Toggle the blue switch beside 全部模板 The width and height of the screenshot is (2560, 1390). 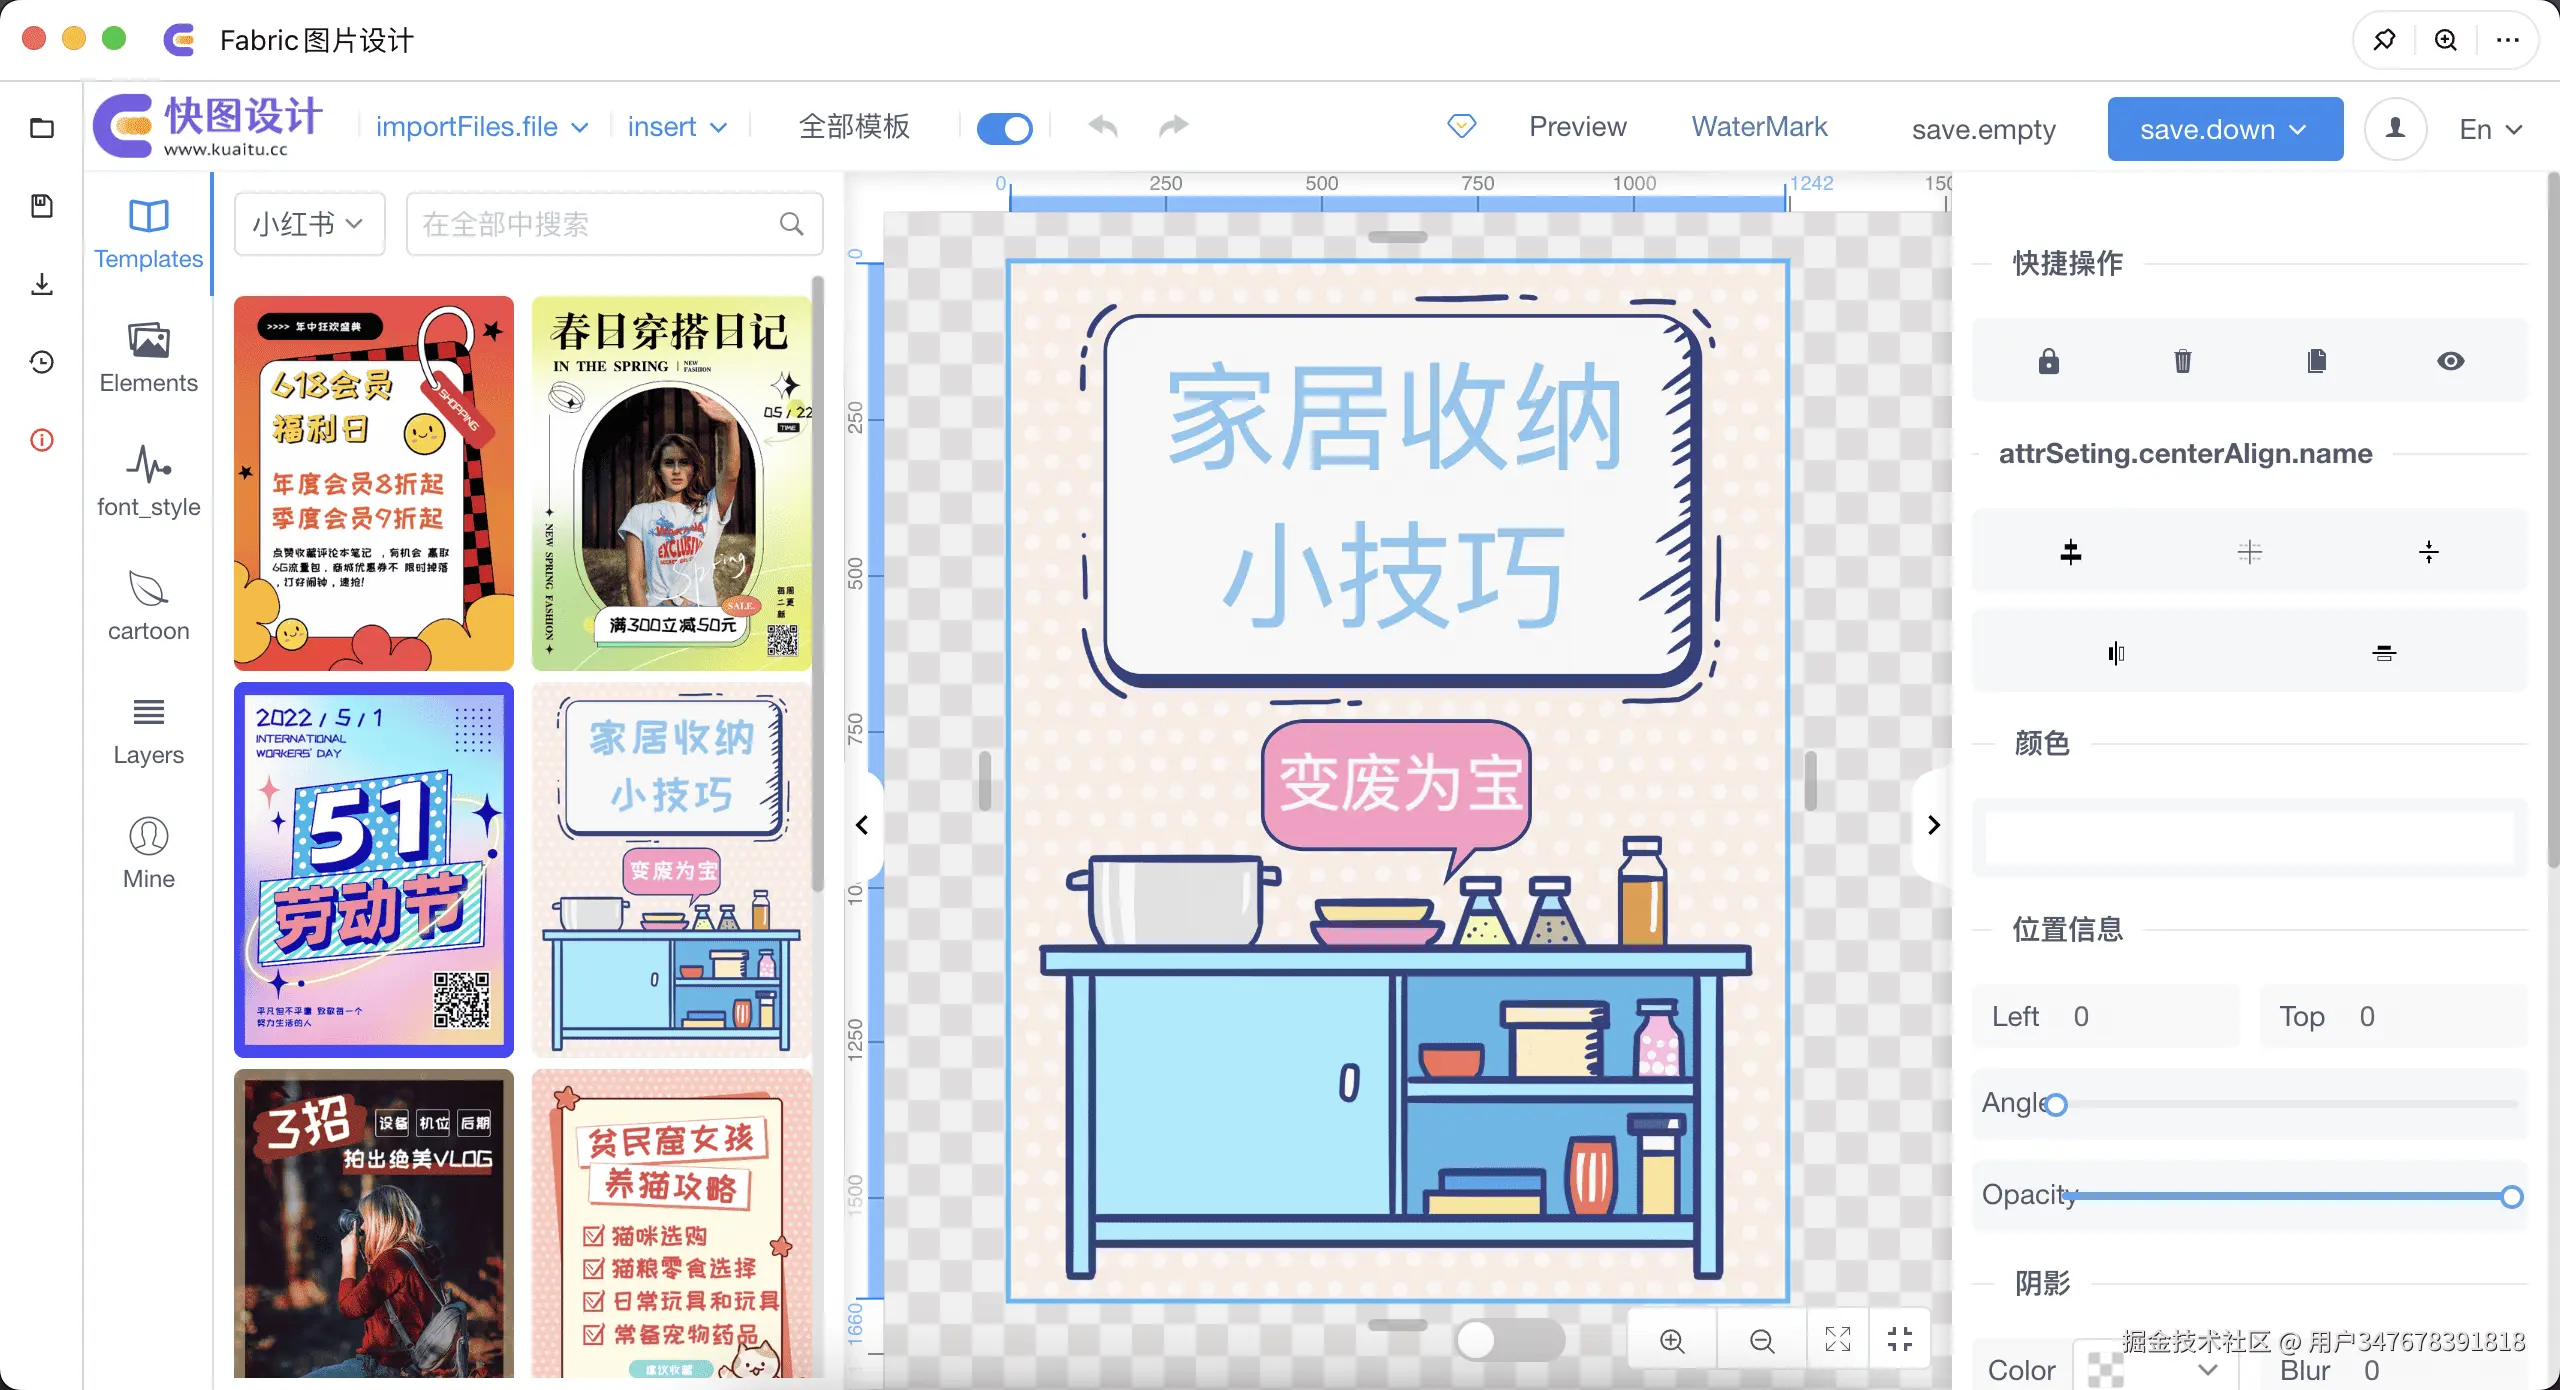[x=1004, y=128]
